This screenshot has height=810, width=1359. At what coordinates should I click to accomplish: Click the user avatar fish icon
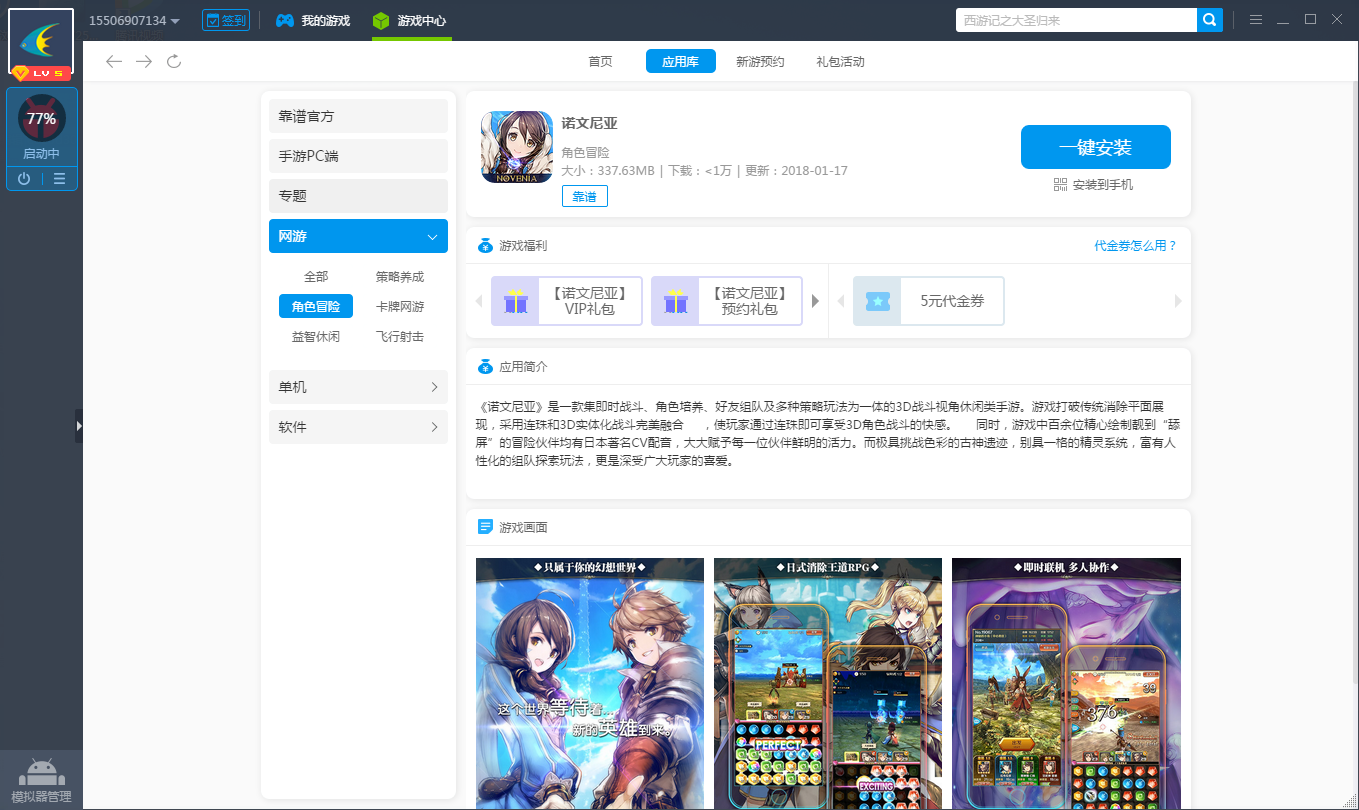point(41,41)
